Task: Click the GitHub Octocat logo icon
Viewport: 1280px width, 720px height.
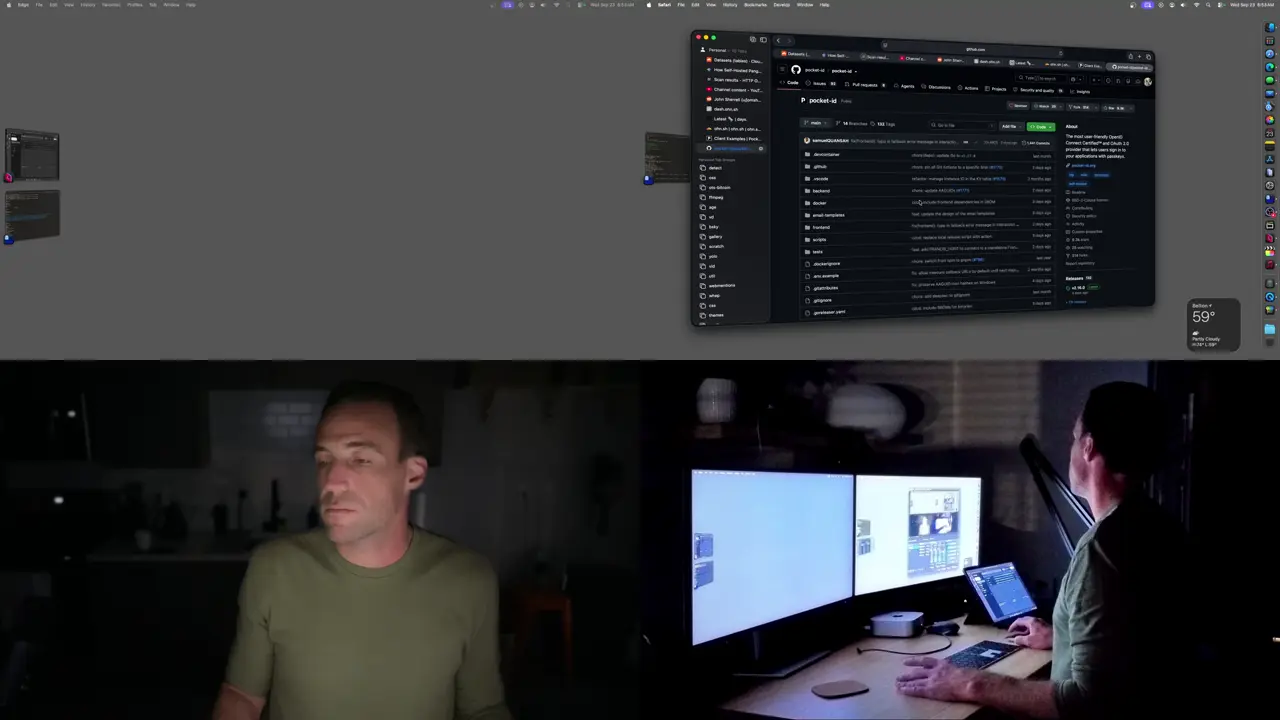Action: pyautogui.click(x=796, y=70)
